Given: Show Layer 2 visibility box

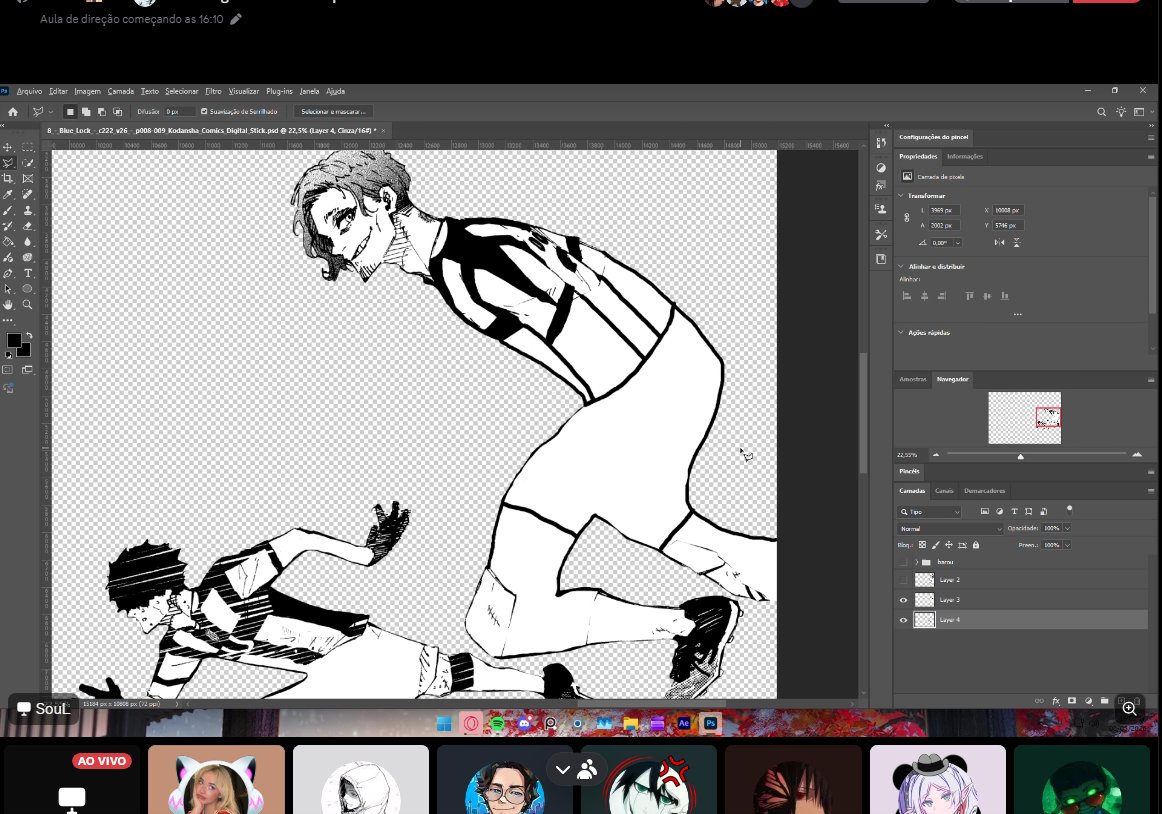Looking at the screenshot, I should (x=903, y=580).
